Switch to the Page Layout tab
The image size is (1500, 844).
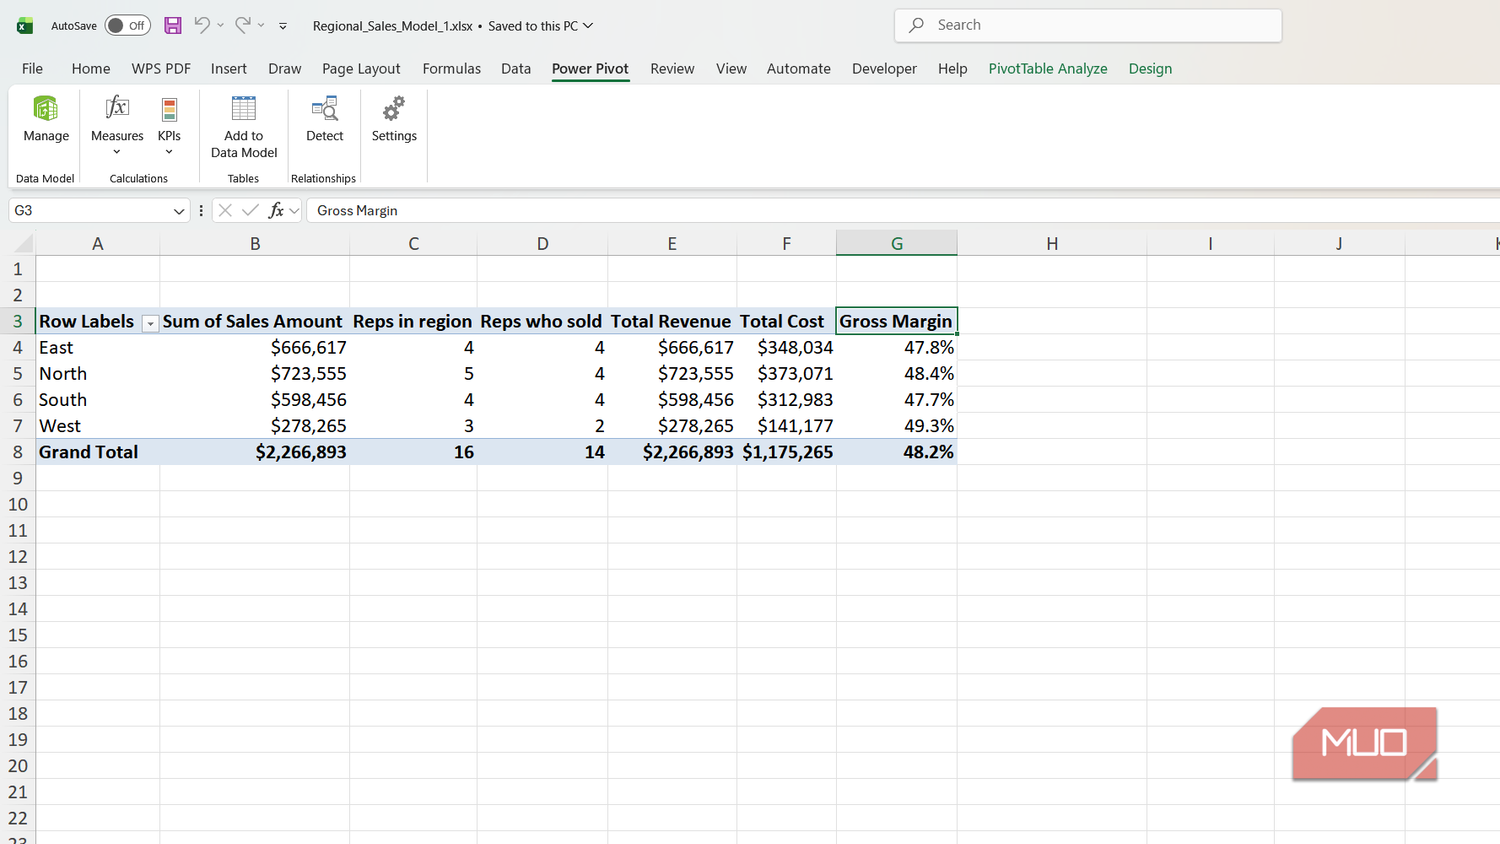pos(361,68)
